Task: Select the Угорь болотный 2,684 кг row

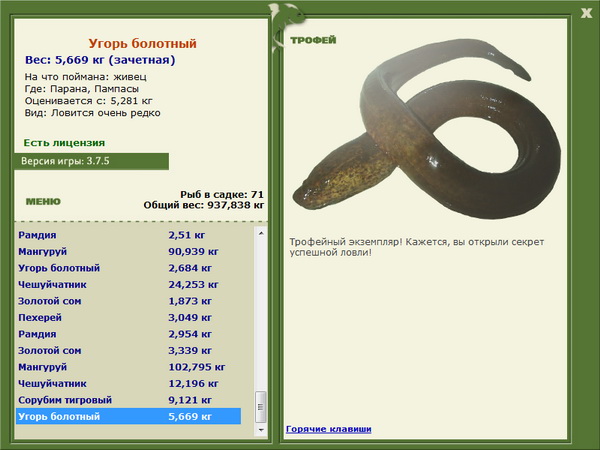Action: tap(129, 268)
